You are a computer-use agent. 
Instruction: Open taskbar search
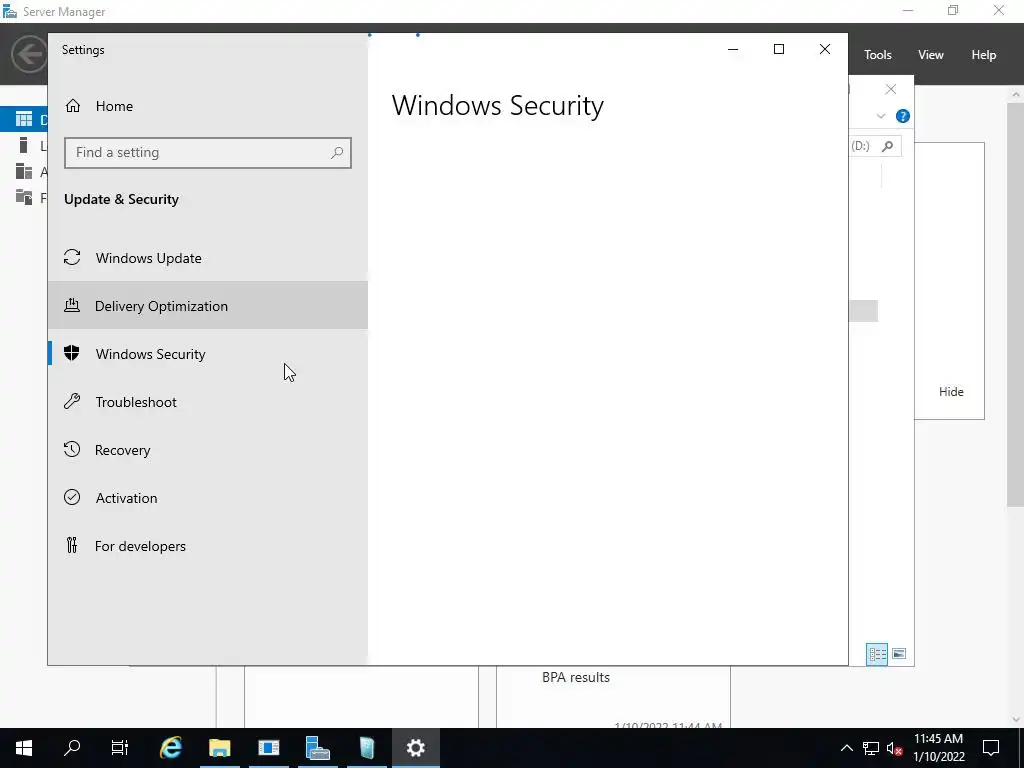(x=72, y=748)
